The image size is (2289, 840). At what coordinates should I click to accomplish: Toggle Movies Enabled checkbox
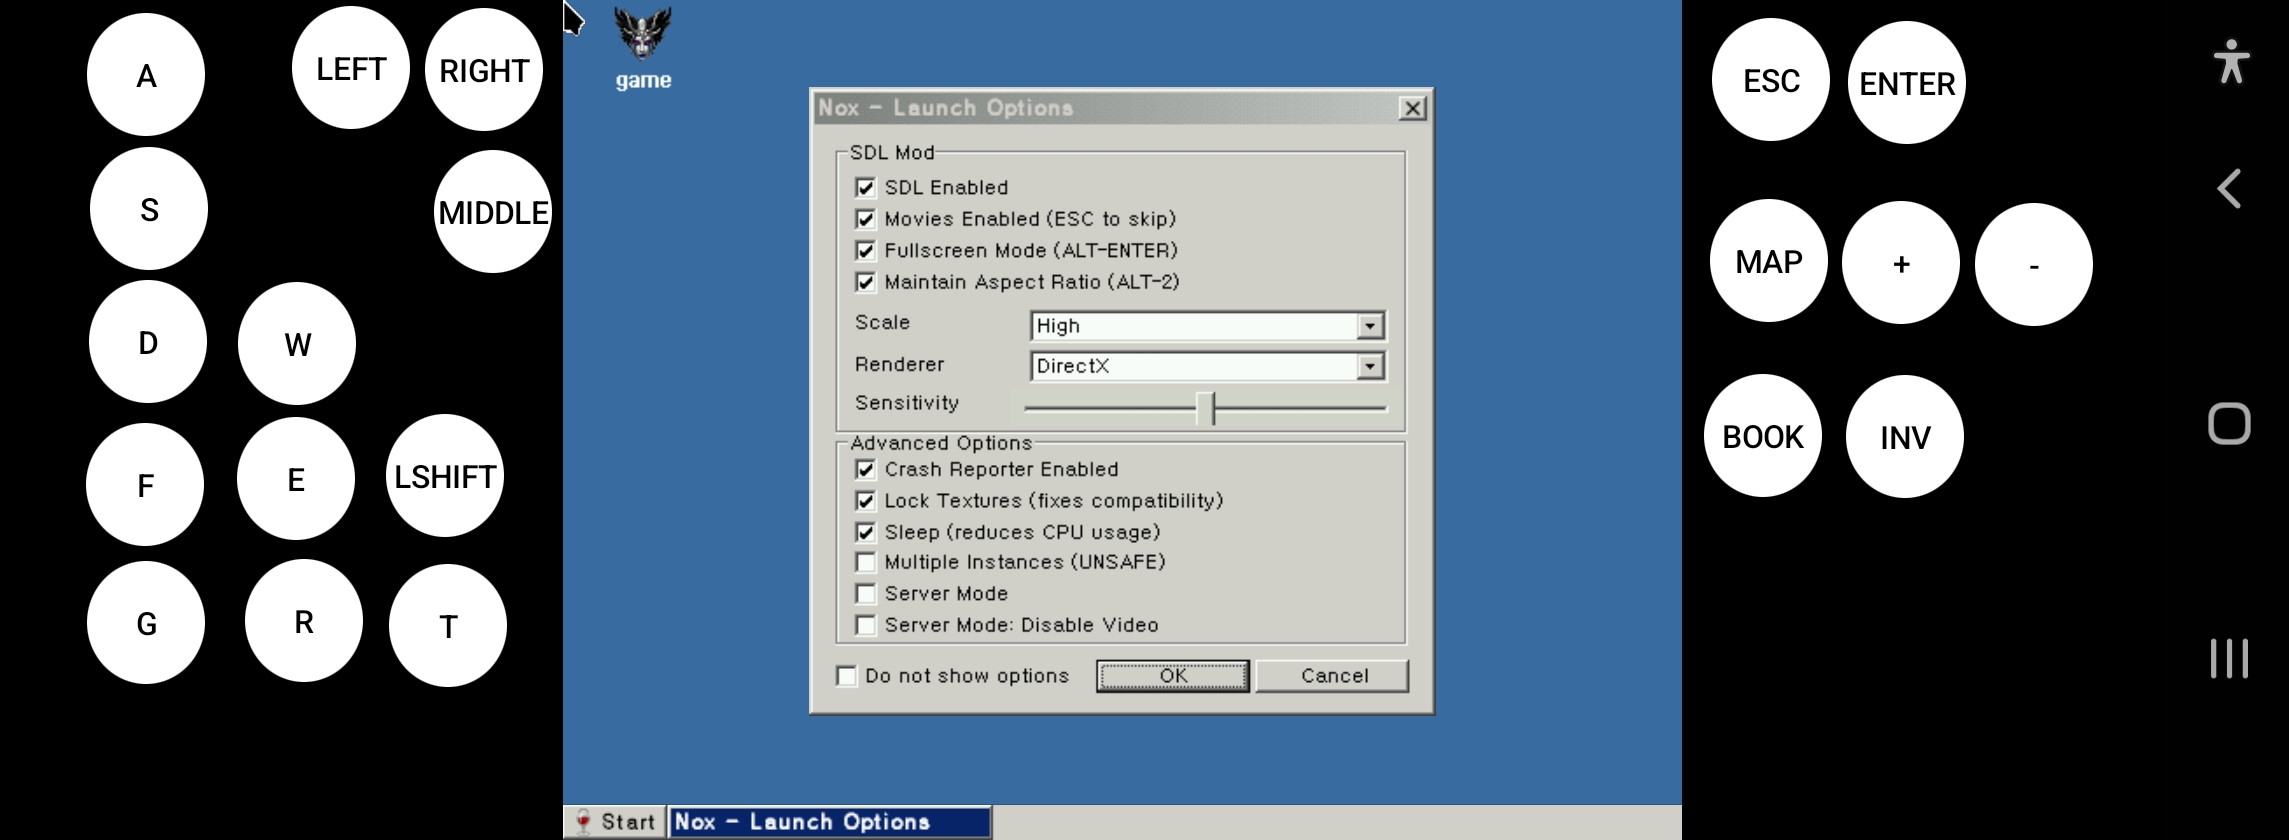coord(865,219)
